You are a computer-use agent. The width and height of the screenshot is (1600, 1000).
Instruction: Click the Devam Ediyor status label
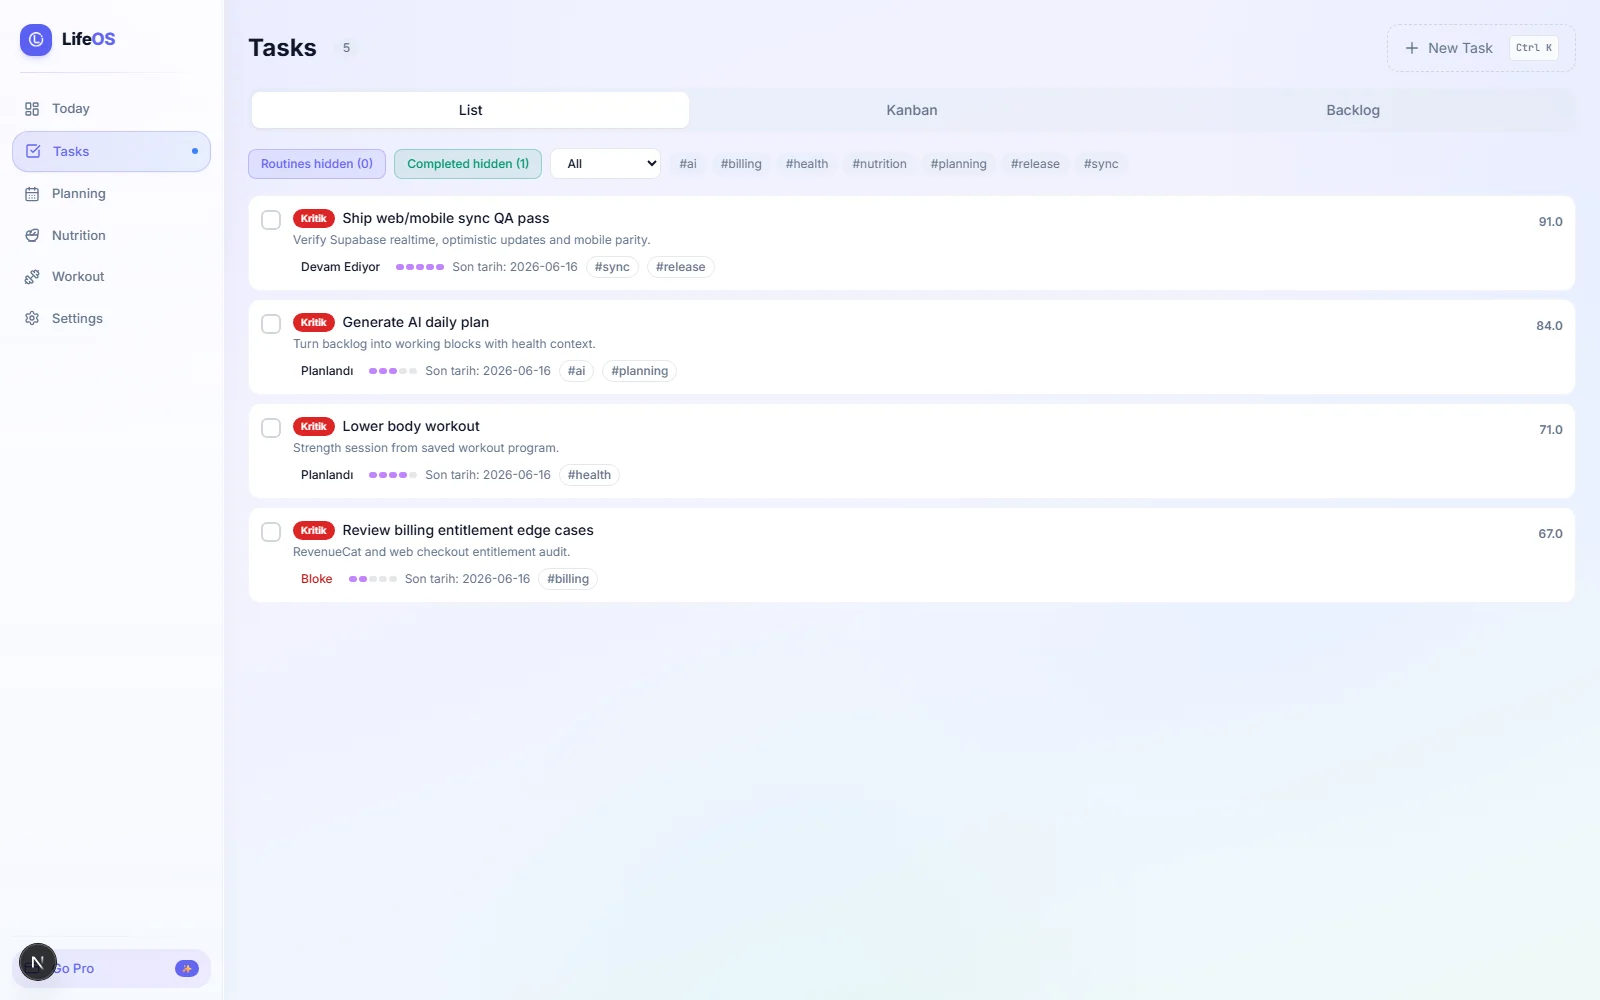click(x=340, y=267)
